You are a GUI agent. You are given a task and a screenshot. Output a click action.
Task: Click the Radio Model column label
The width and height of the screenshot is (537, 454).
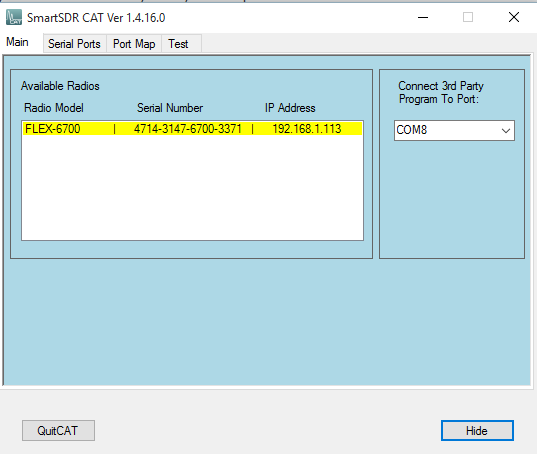[x=54, y=108]
